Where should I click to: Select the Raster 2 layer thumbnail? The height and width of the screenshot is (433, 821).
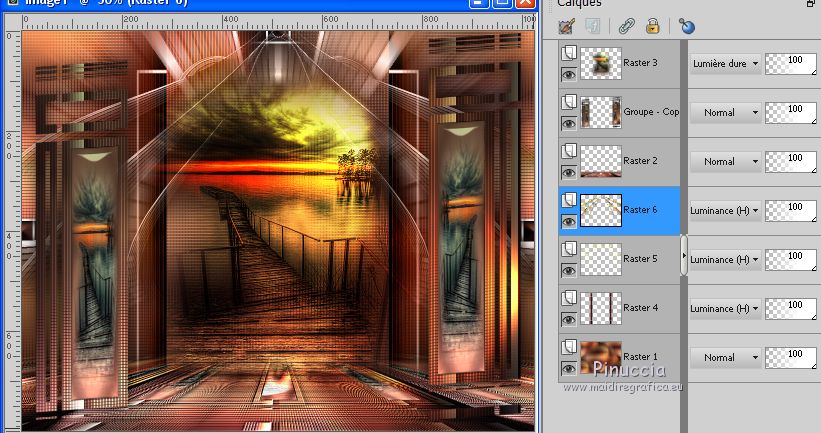601,161
